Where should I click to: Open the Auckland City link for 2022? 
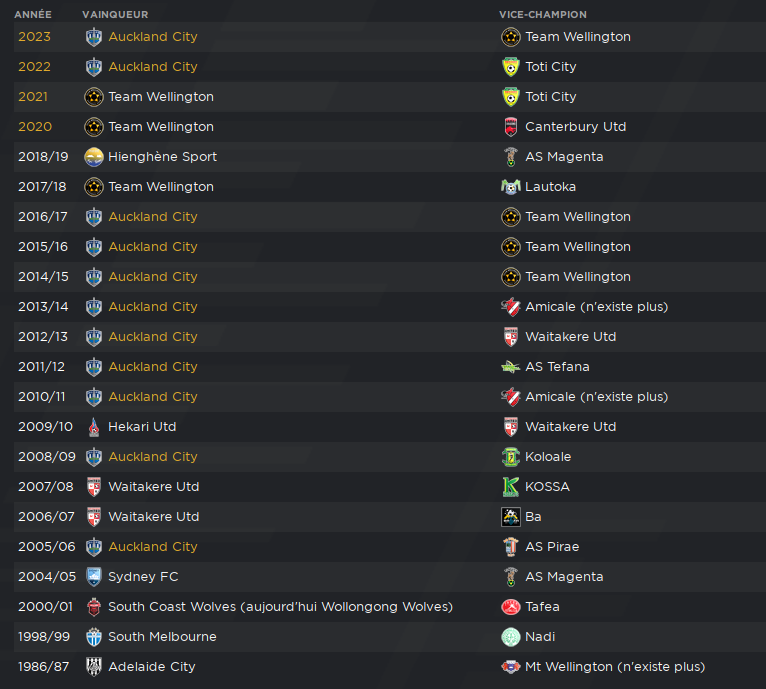tap(153, 66)
